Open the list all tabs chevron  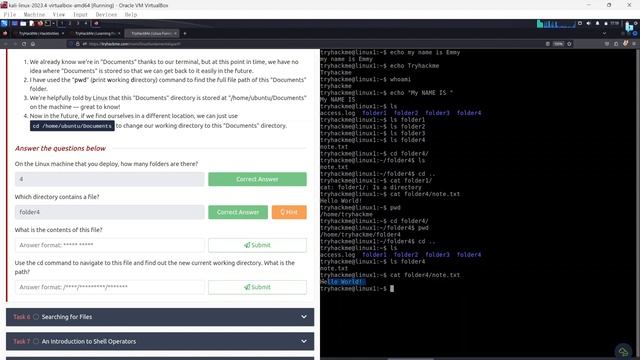pos(604,33)
